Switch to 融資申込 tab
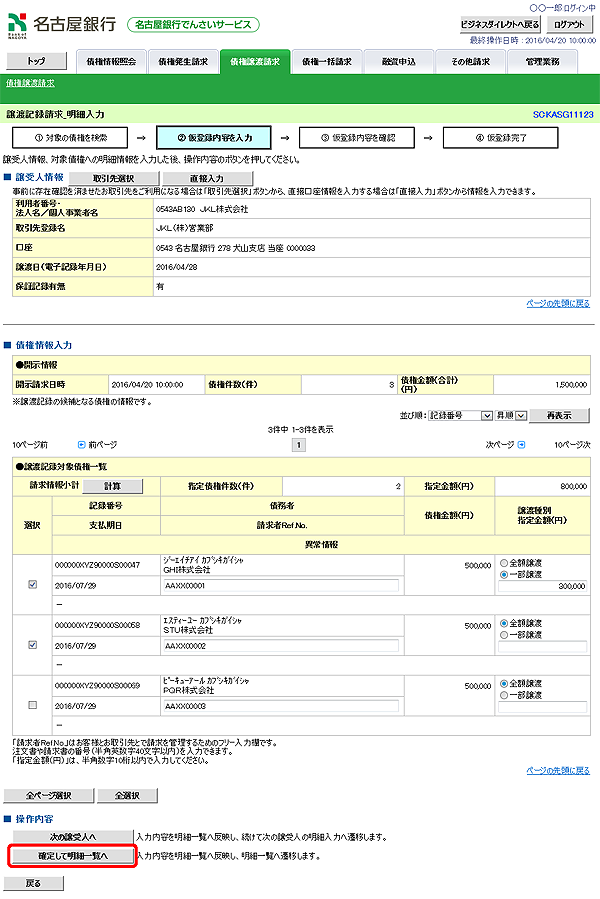Screen dimensions: 600x899 pyautogui.click(x=399, y=62)
